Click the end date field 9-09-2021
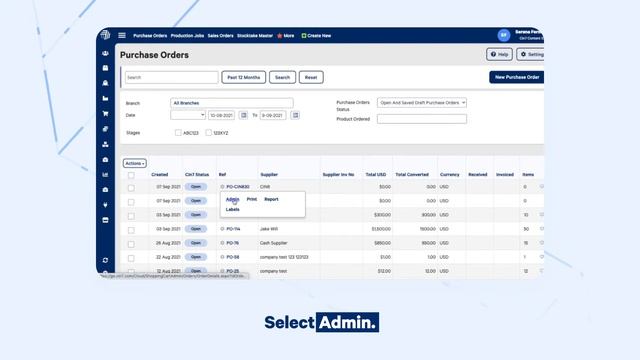 (273, 116)
